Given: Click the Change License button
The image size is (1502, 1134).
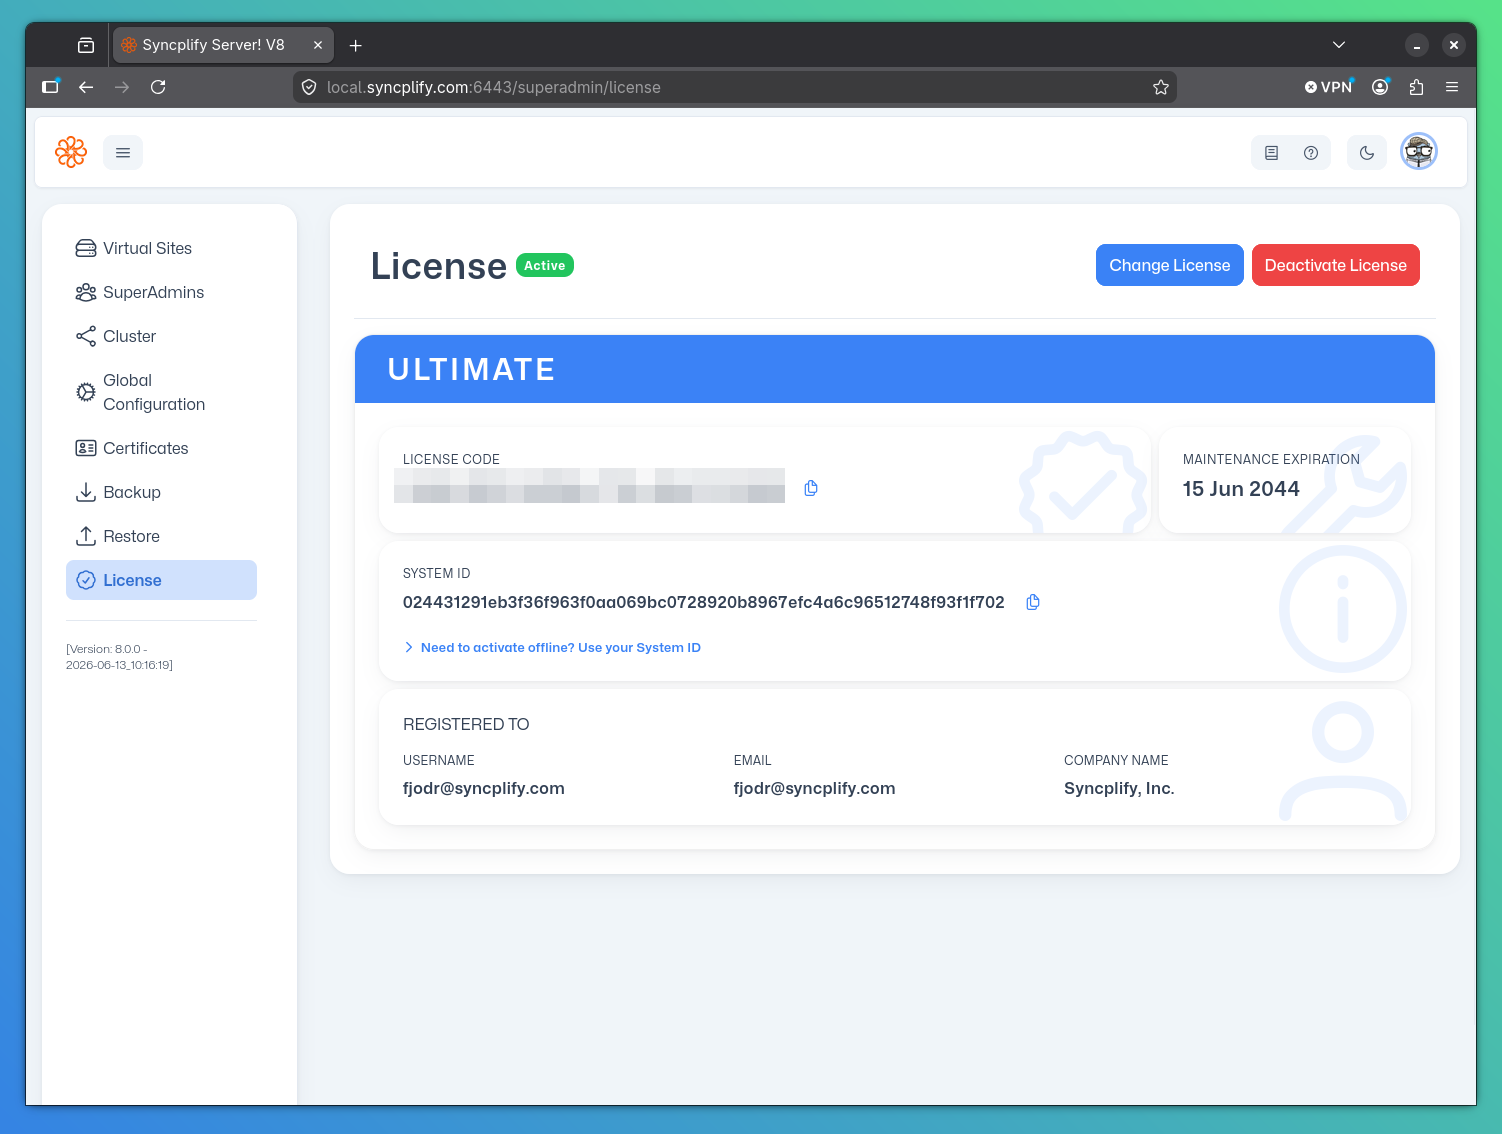Looking at the screenshot, I should tap(1170, 265).
